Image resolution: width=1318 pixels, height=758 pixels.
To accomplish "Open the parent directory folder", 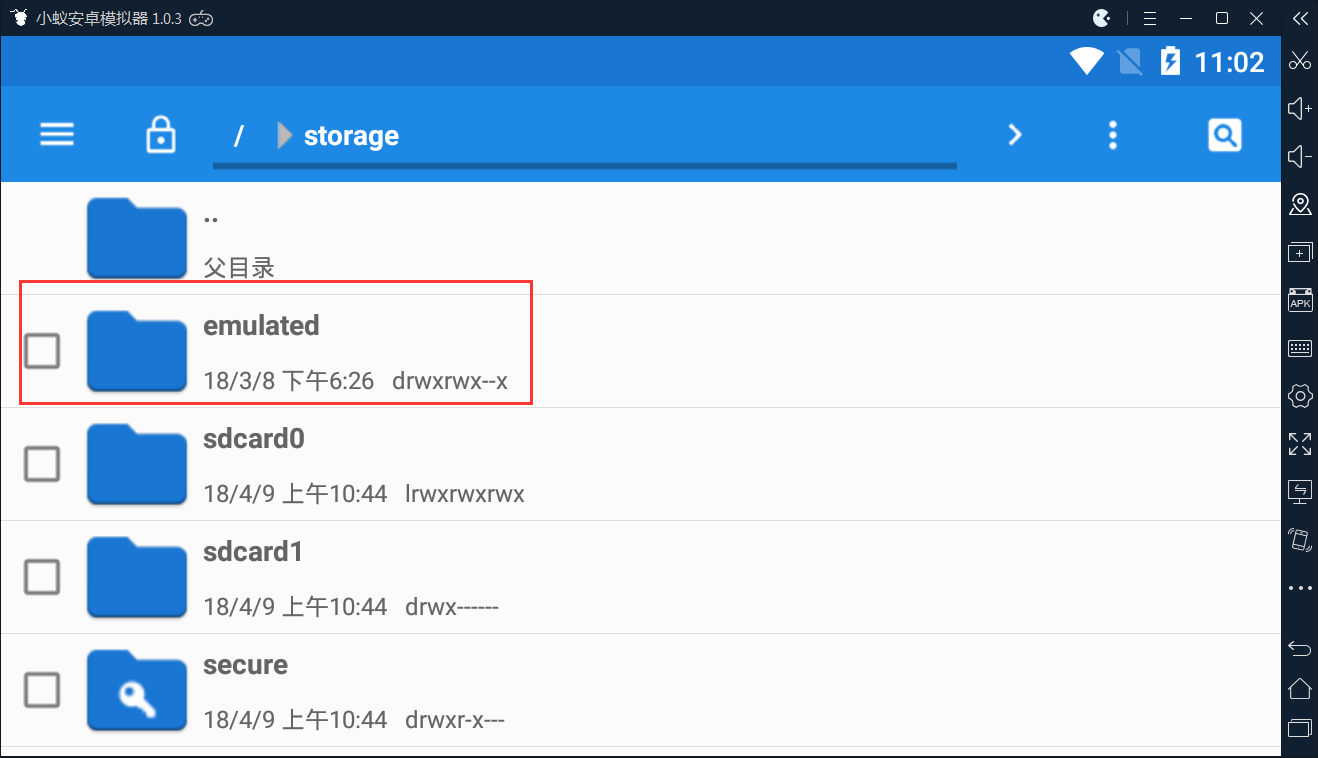I will [x=136, y=239].
